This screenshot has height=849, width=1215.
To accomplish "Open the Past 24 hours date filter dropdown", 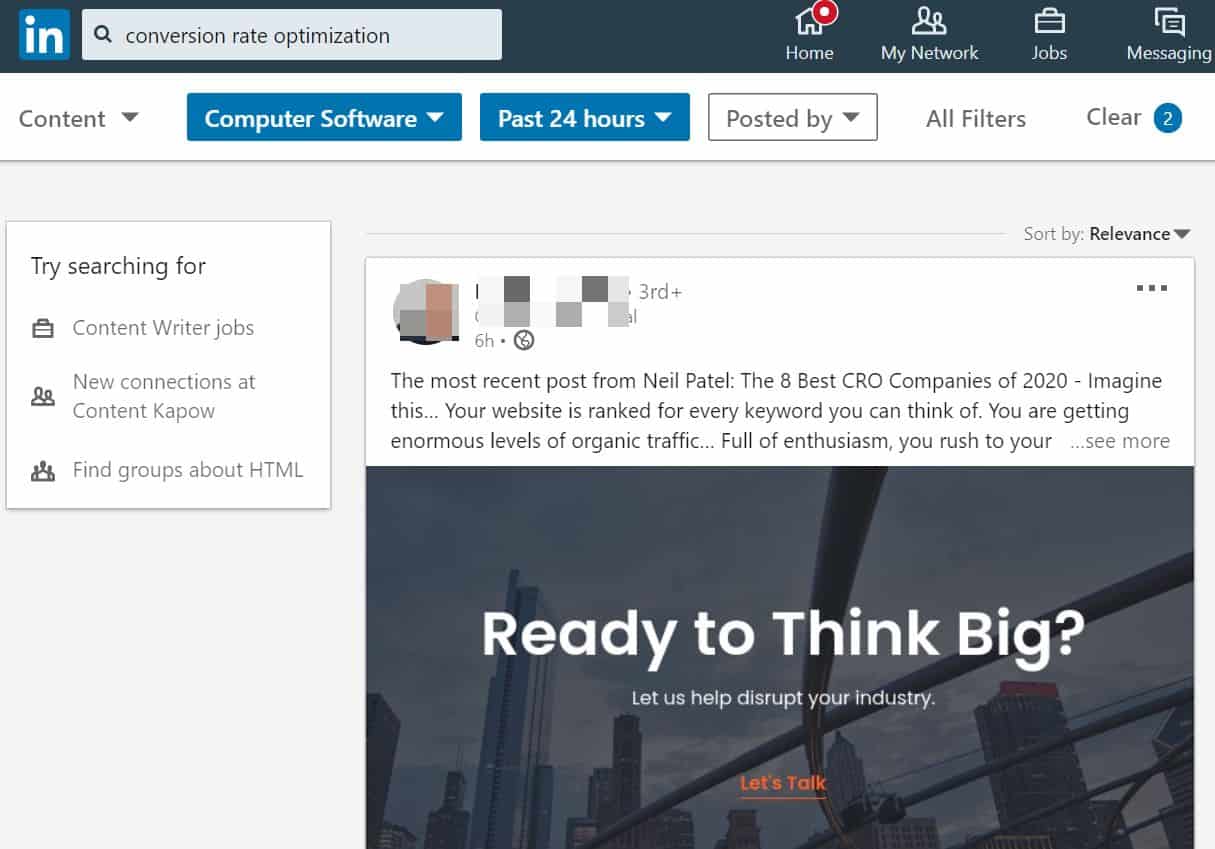I will click(x=584, y=117).
